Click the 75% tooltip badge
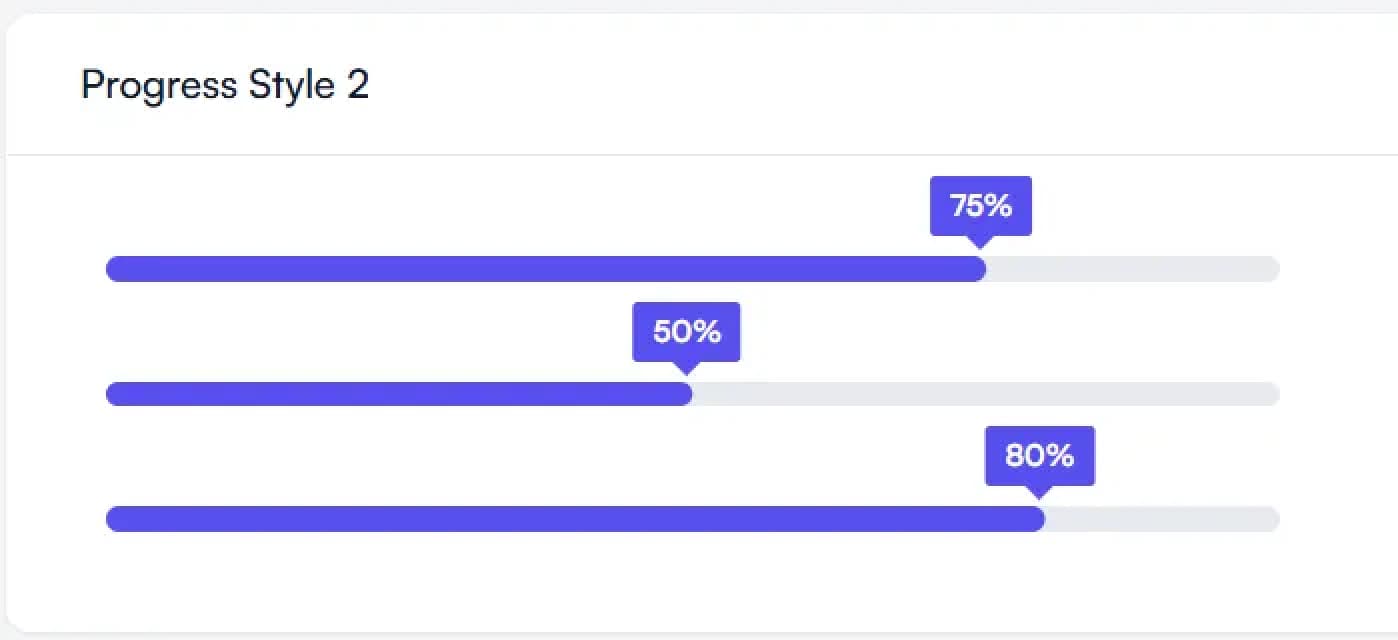Screen dimensions: 1398x640 [980, 206]
